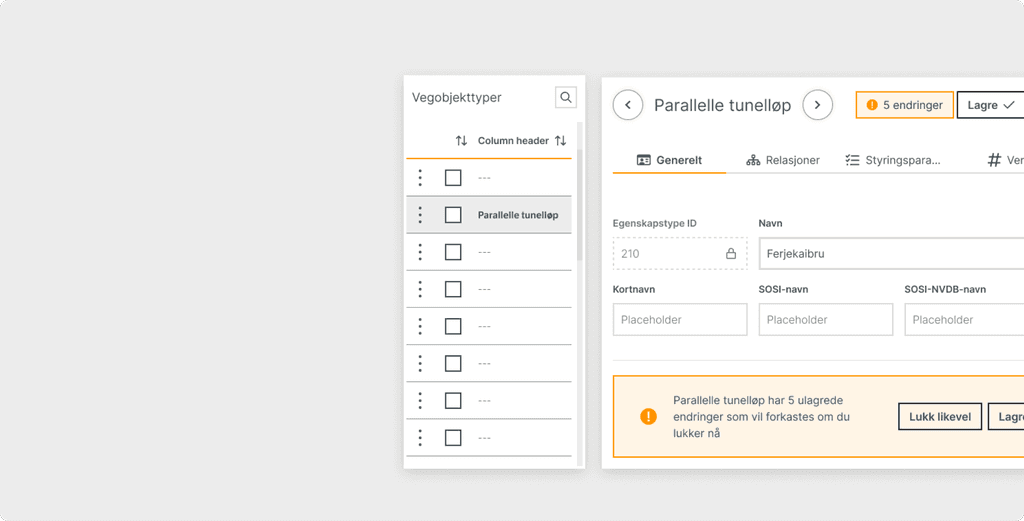
Task: Open three-dot menu on first table row
Action: pos(420,178)
